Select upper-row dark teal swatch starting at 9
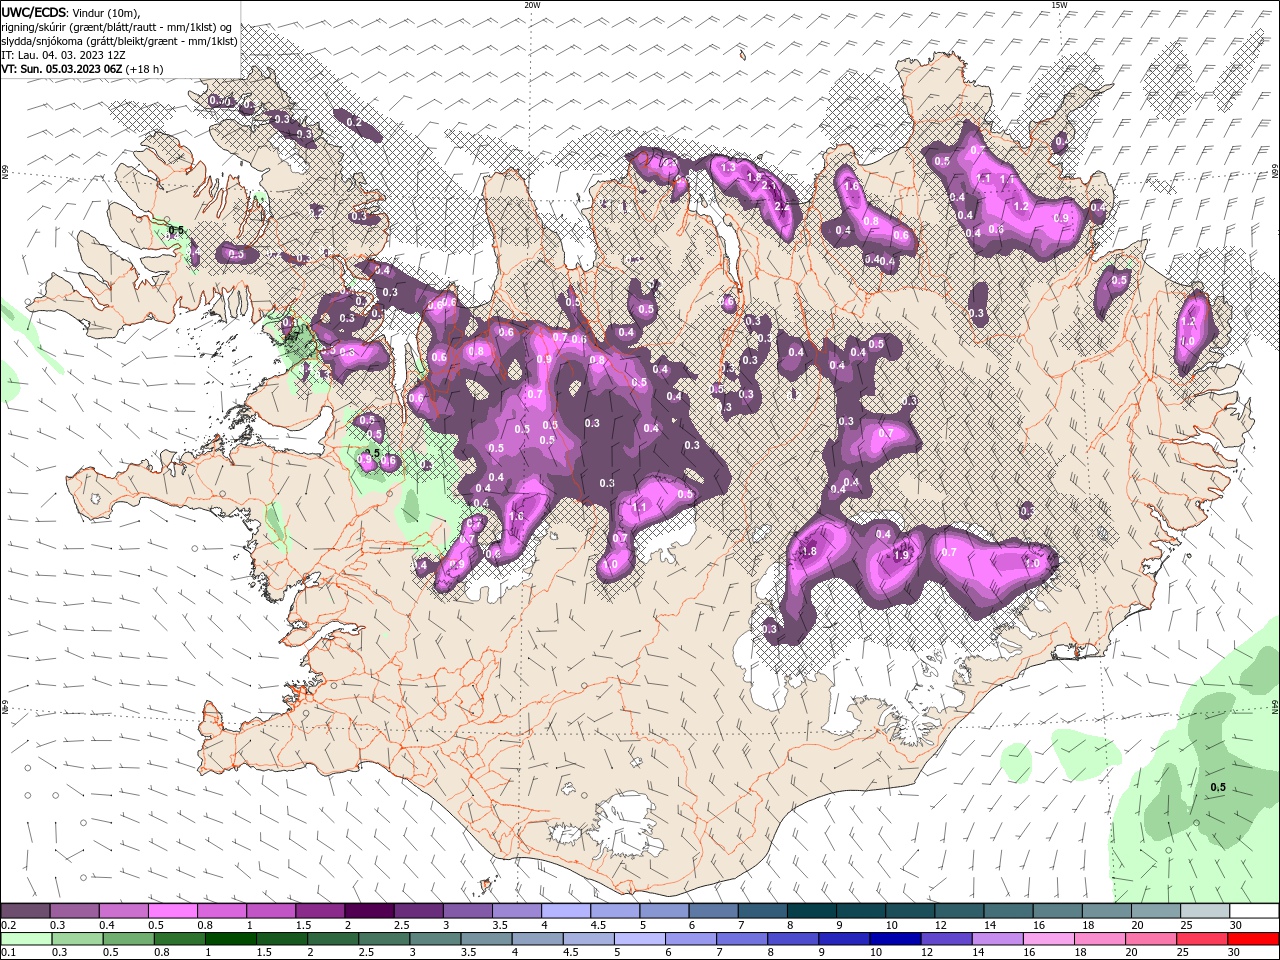1280x960 pixels. click(861, 911)
